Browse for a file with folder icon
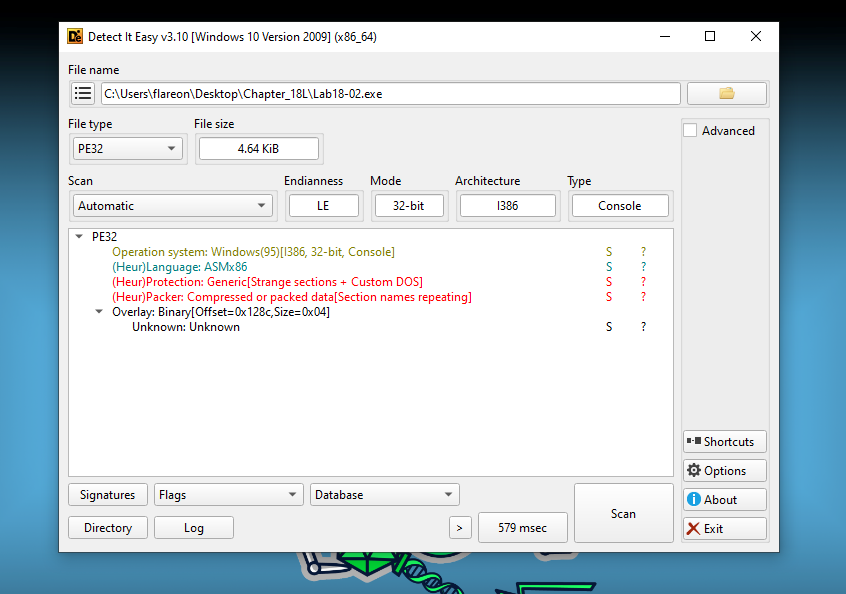This screenshot has width=846, height=594. 727,93
